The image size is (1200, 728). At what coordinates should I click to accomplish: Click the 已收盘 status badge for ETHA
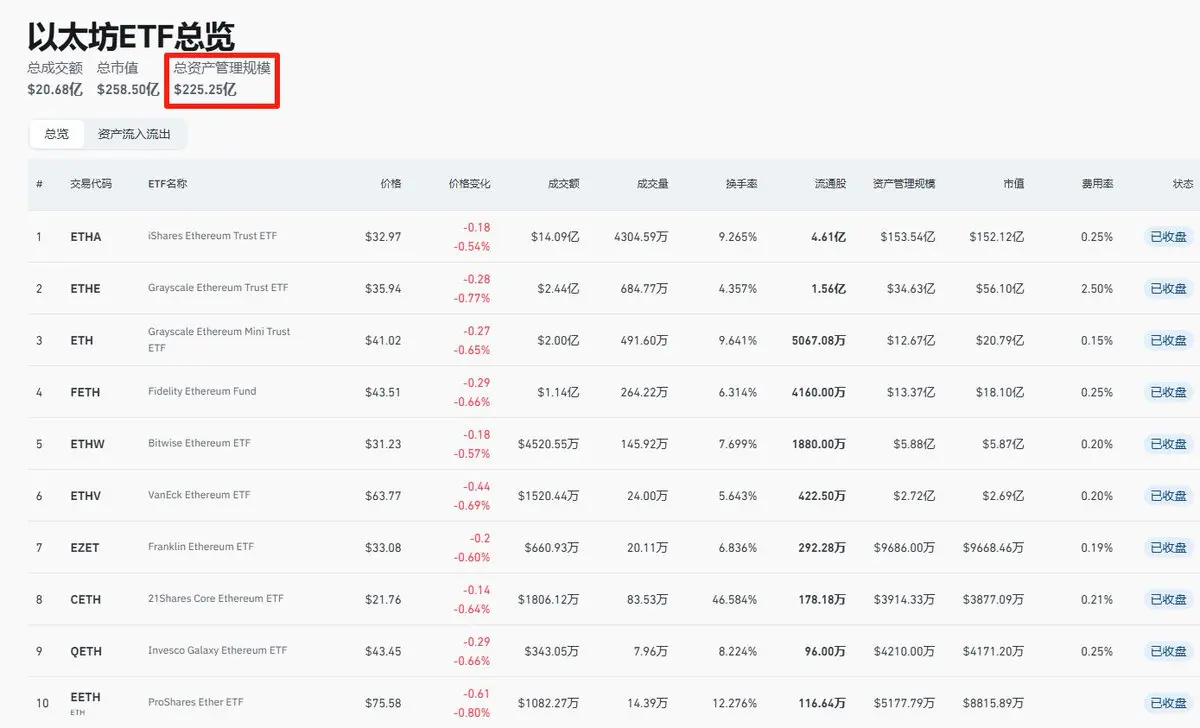1168,237
